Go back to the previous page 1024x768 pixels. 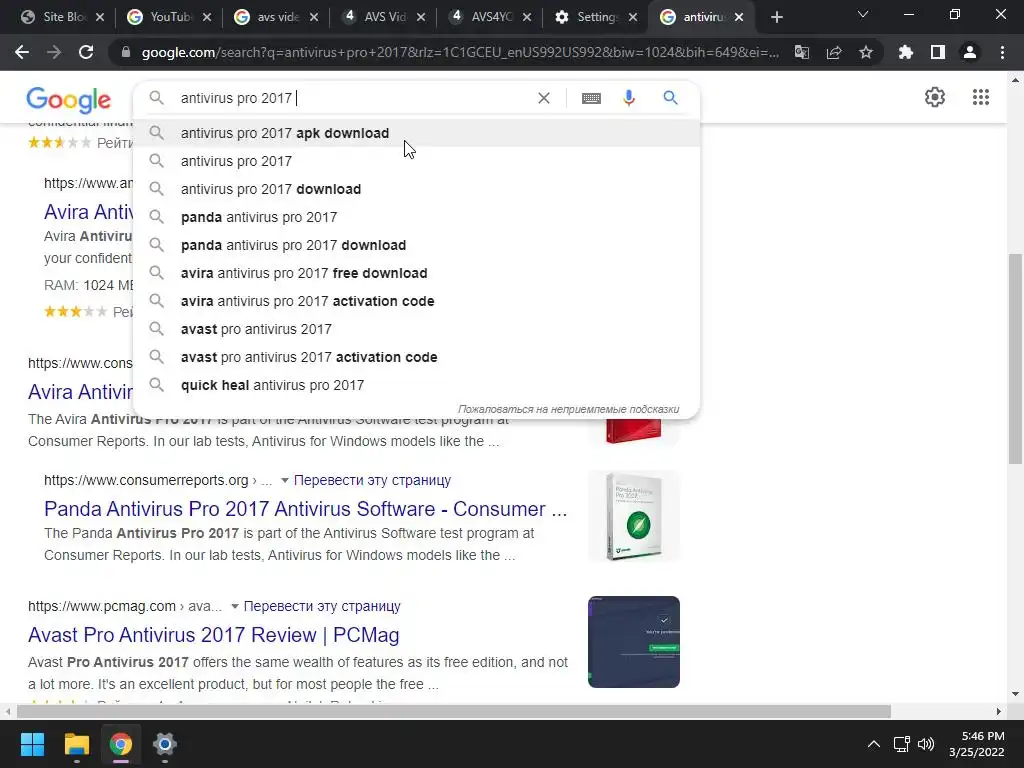pos(22,52)
